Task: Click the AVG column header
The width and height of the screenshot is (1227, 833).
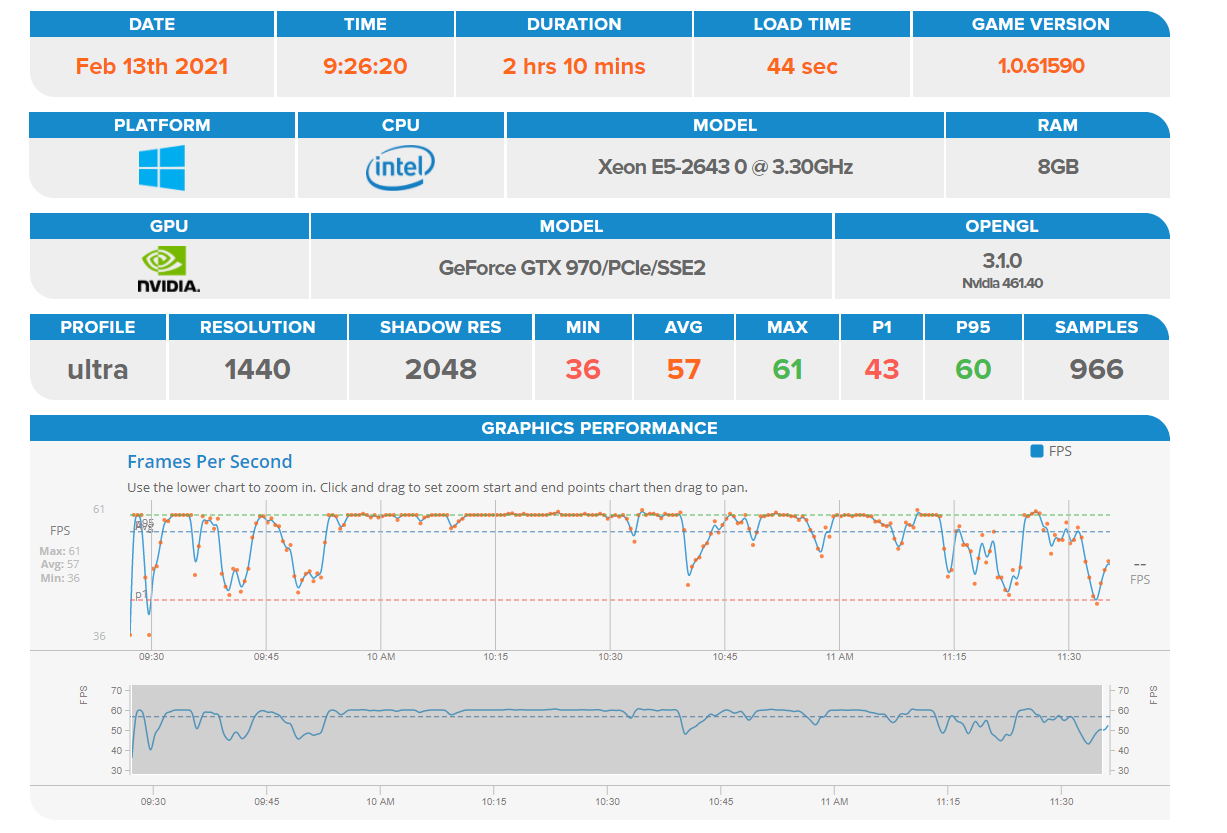Action: [x=684, y=327]
